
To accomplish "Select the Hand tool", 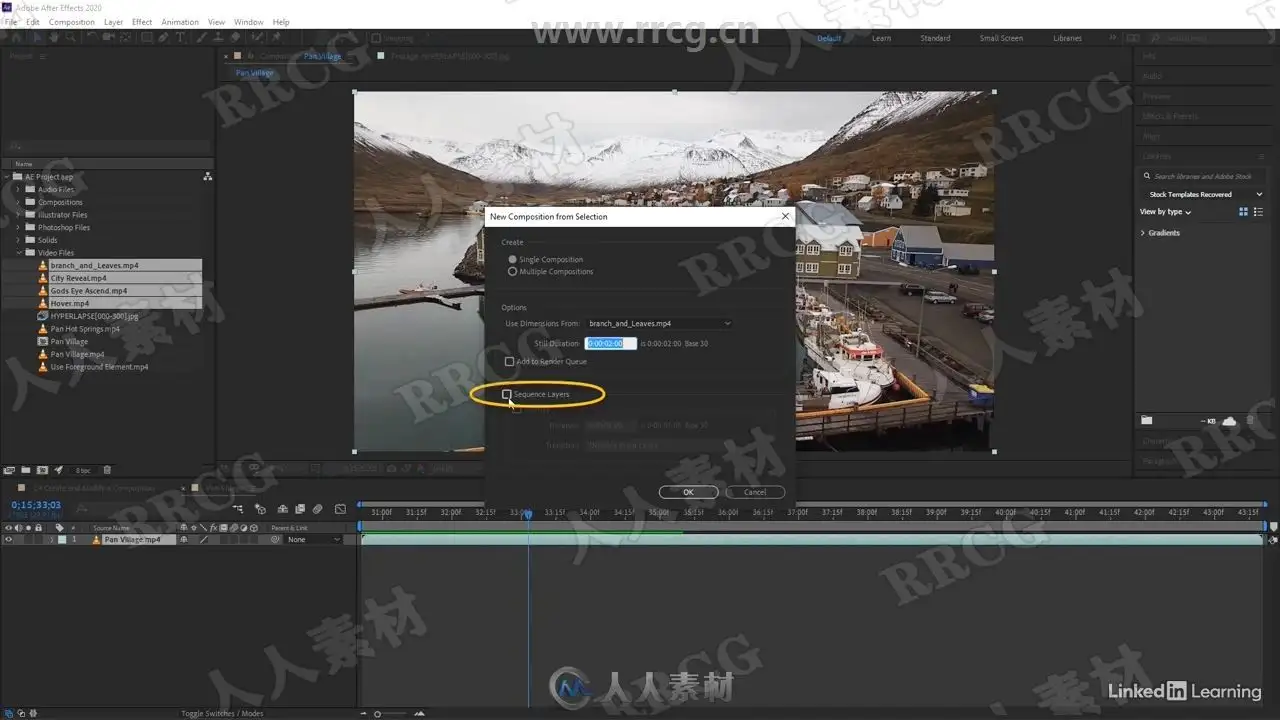I will click(x=54, y=37).
